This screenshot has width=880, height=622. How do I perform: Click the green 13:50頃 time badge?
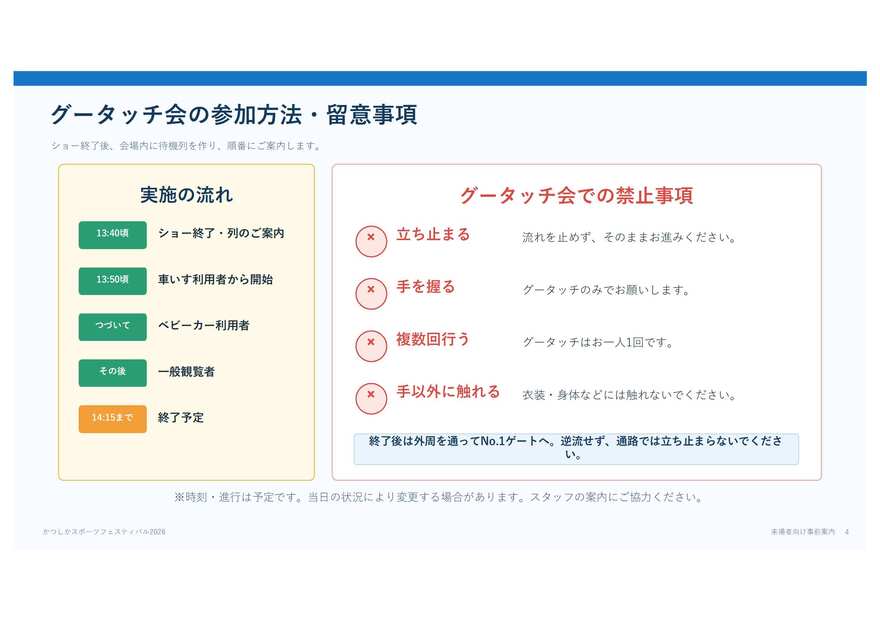tap(112, 281)
